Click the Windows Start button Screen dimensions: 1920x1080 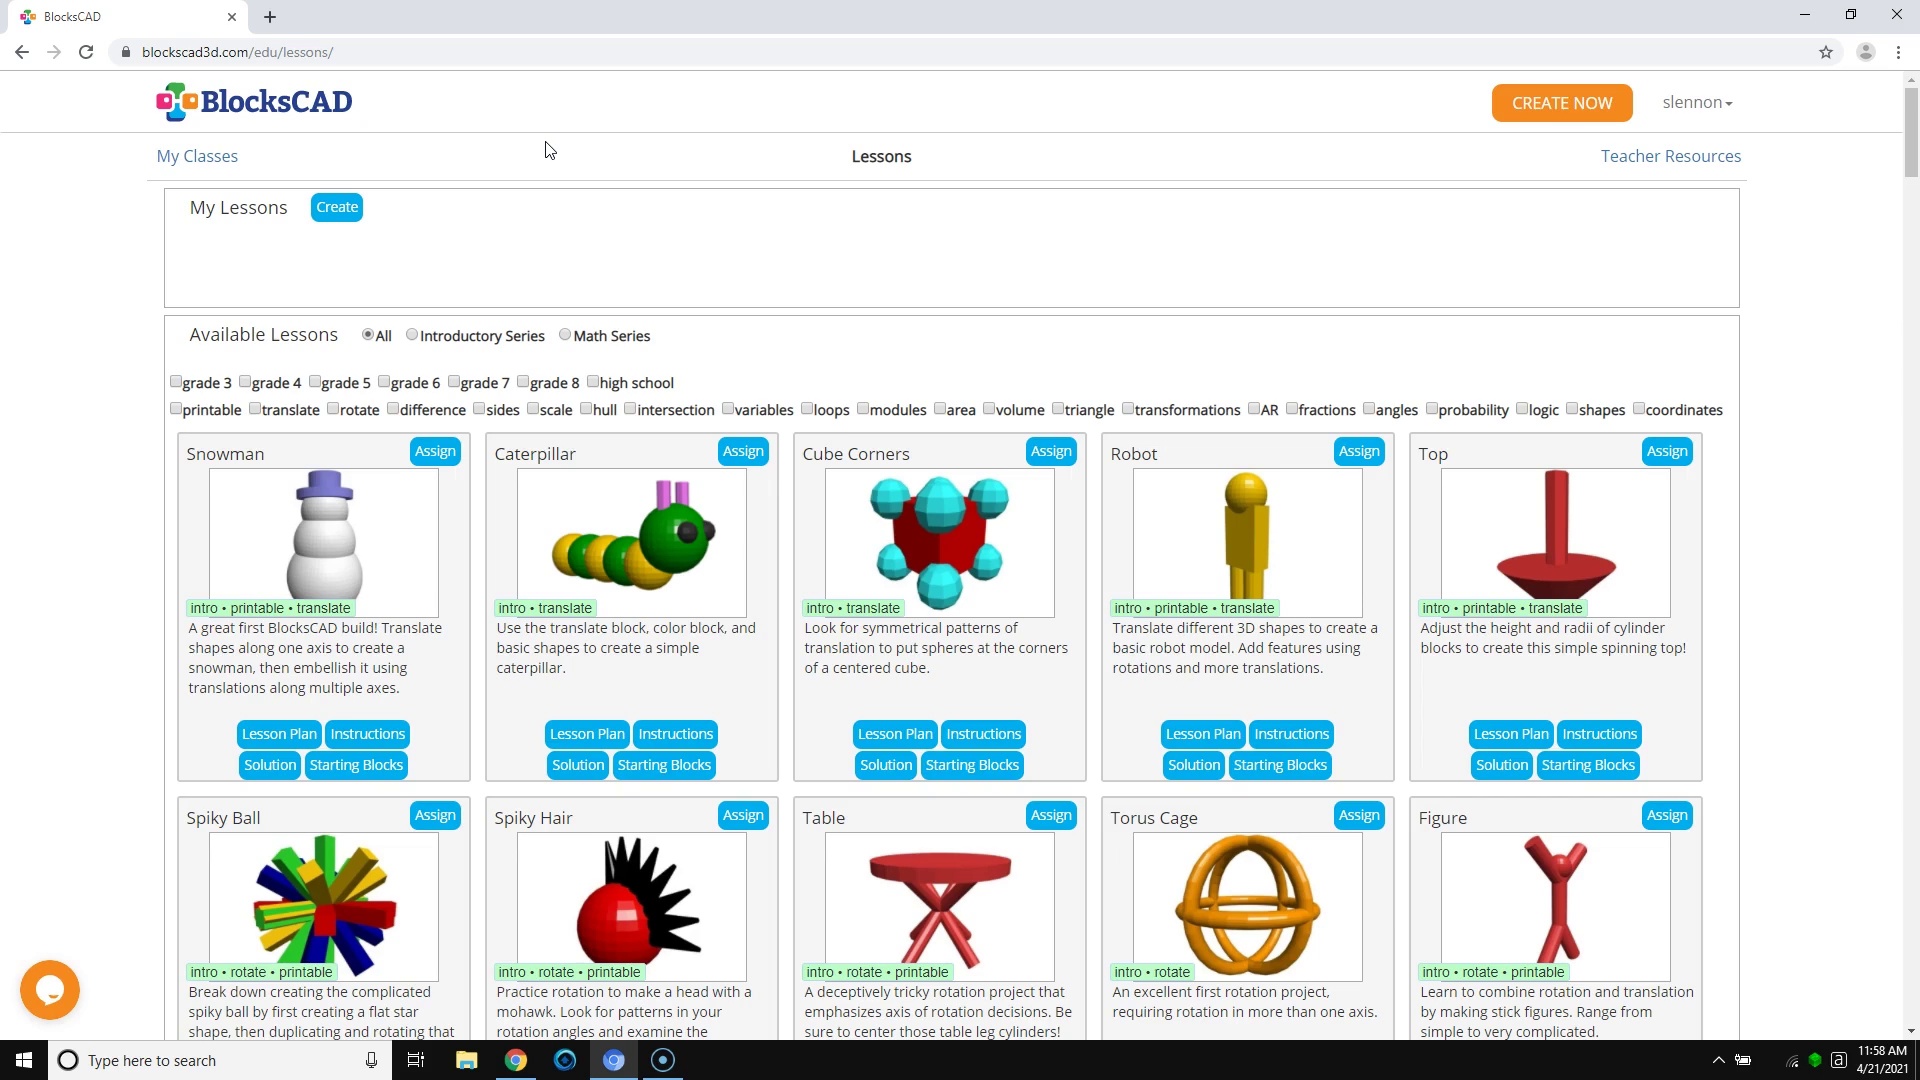[24, 1060]
